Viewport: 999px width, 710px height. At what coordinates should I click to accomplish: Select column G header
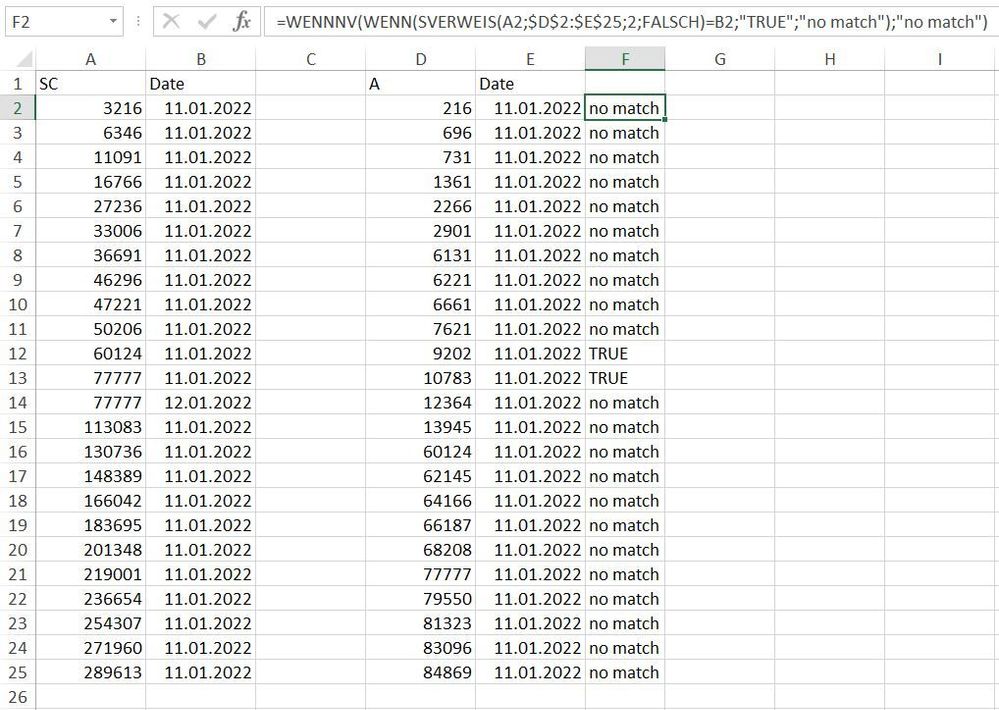720,59
